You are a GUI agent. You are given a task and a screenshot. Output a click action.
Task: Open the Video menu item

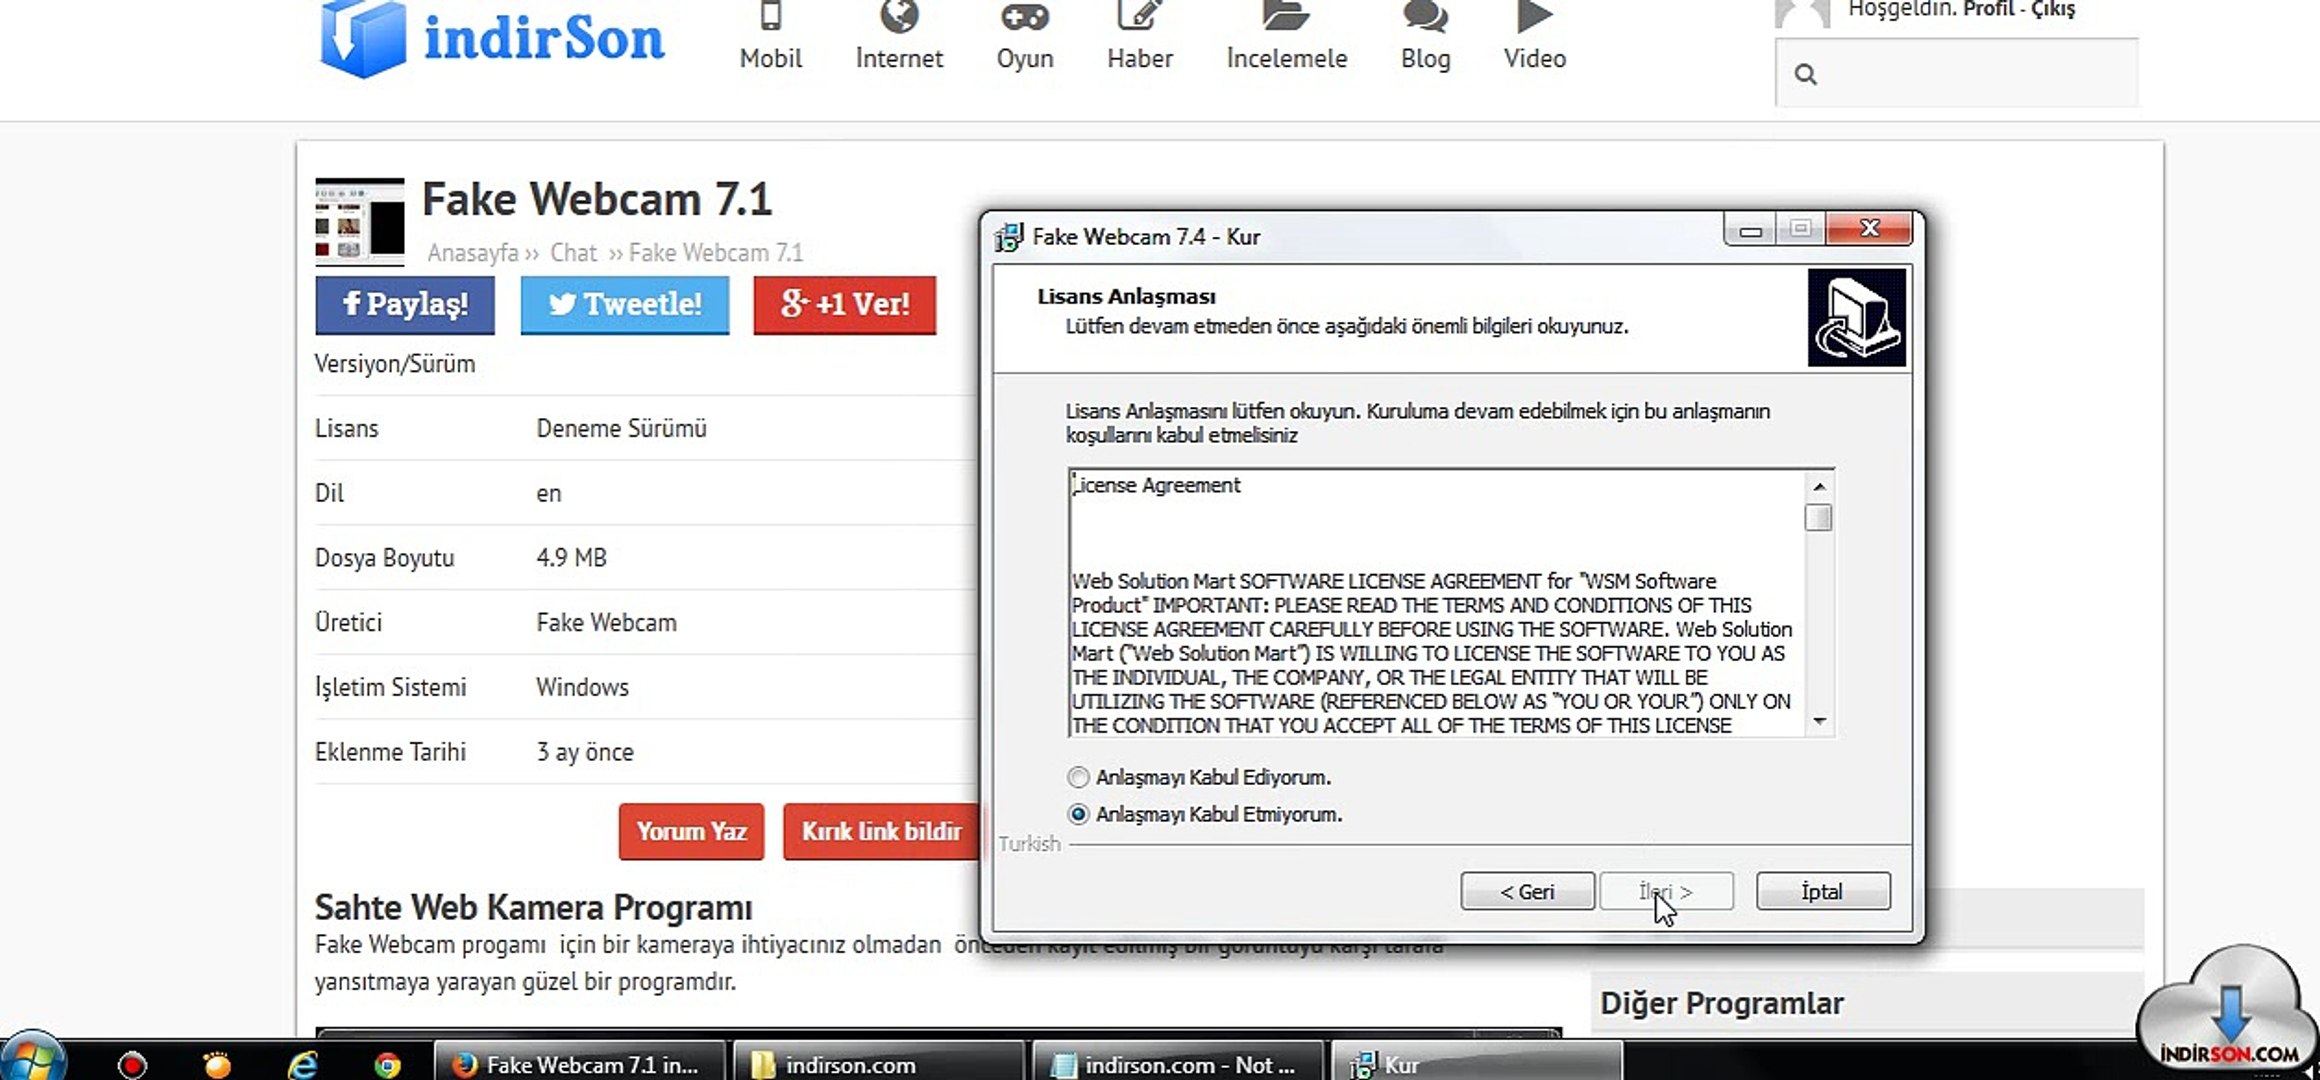1534,59
